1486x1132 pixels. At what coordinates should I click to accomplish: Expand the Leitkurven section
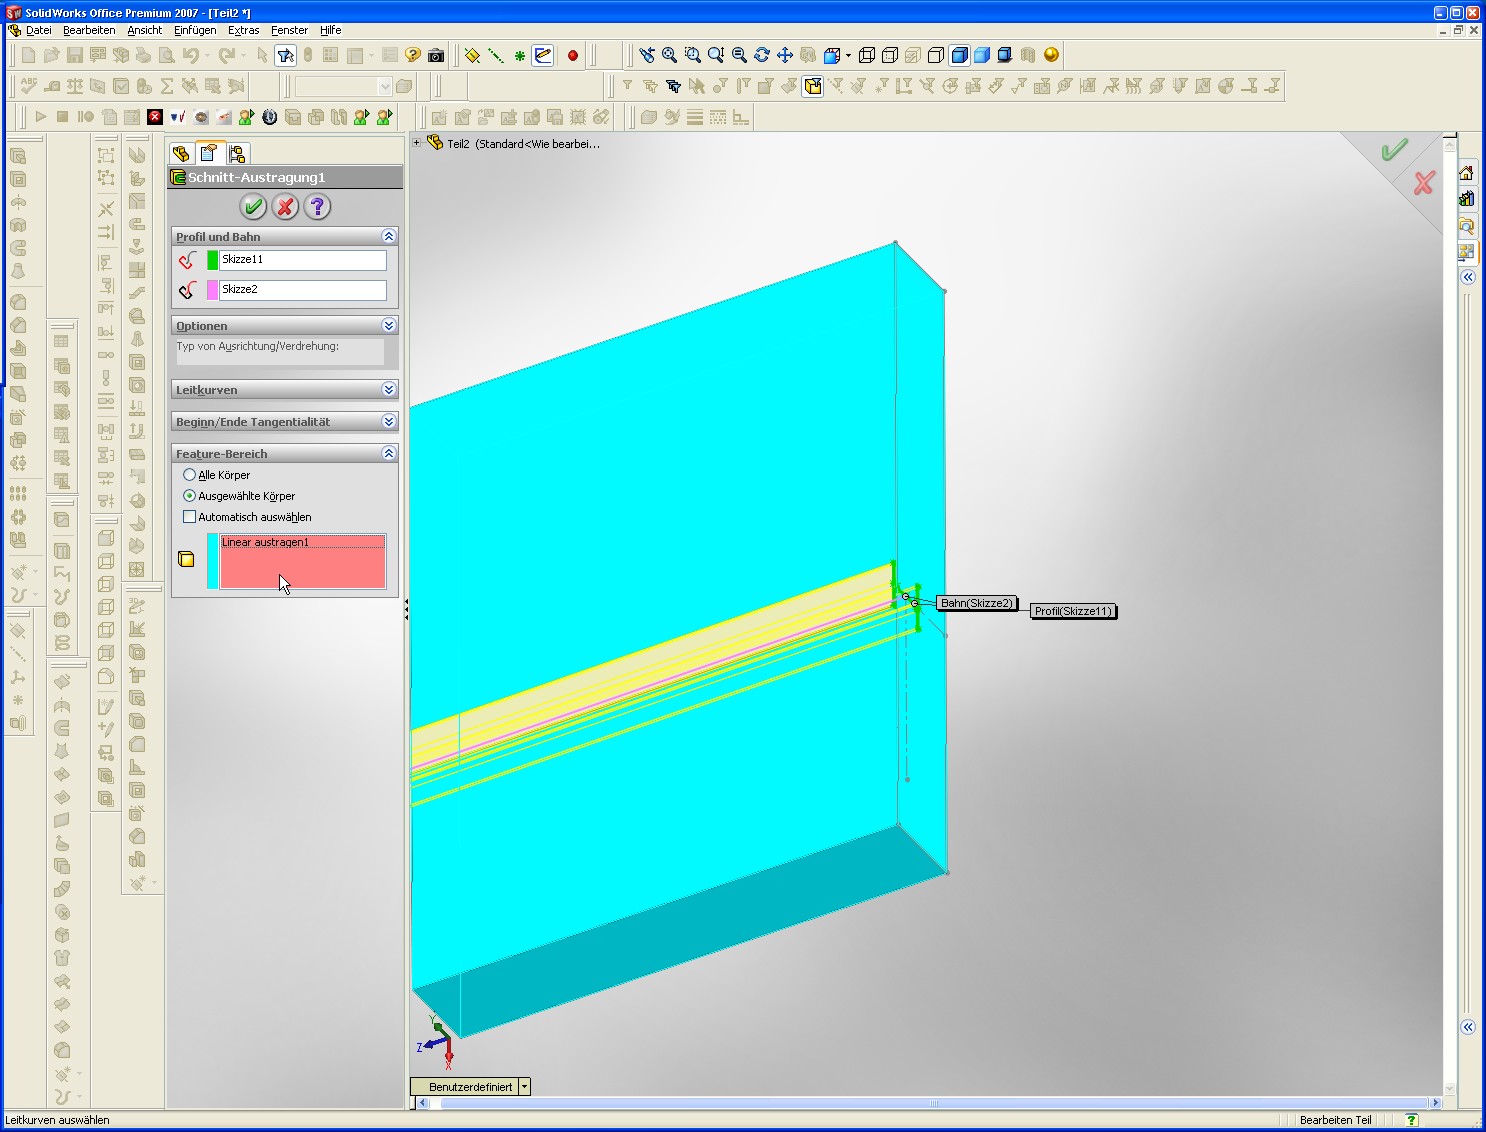click(389, 390)
